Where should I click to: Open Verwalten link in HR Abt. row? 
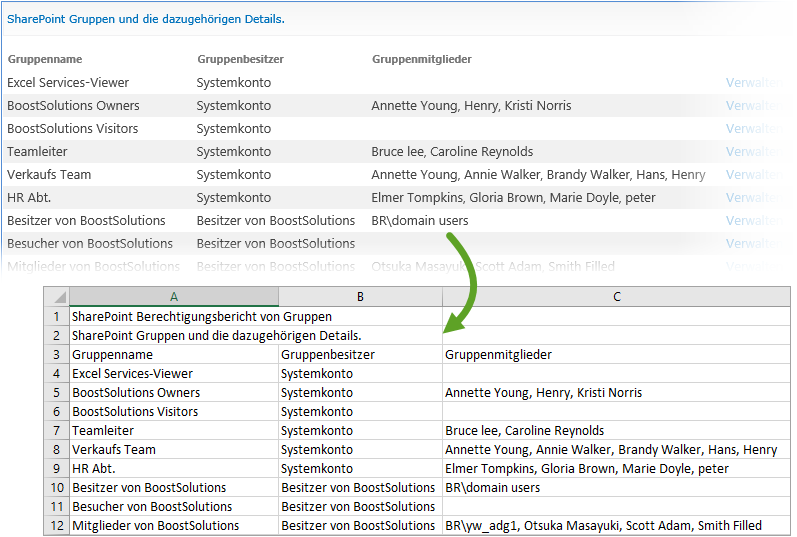click(753, 197)
